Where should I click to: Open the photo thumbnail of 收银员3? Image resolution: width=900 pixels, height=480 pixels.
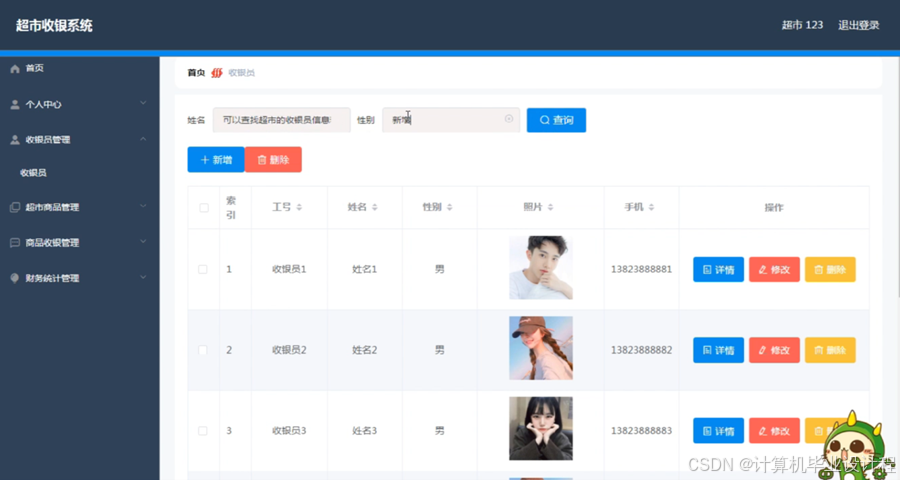[541, 428]
